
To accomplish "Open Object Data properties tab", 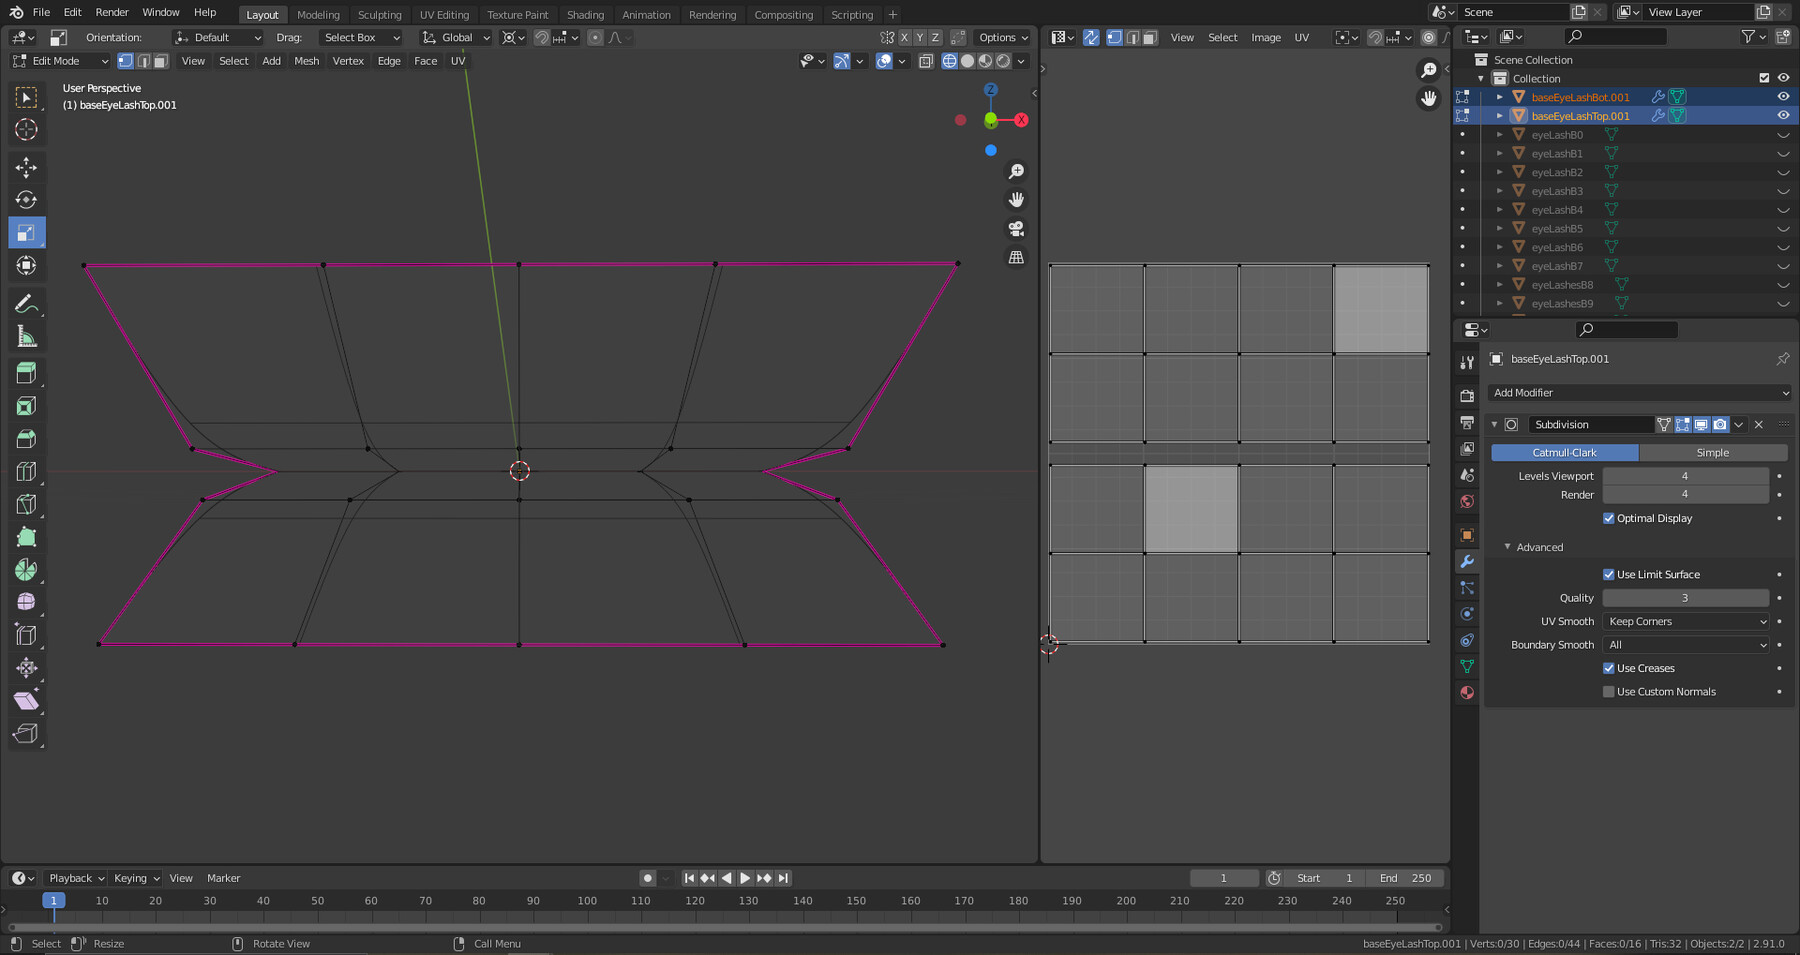I will pyautogui.click(x=1467, y=666).
